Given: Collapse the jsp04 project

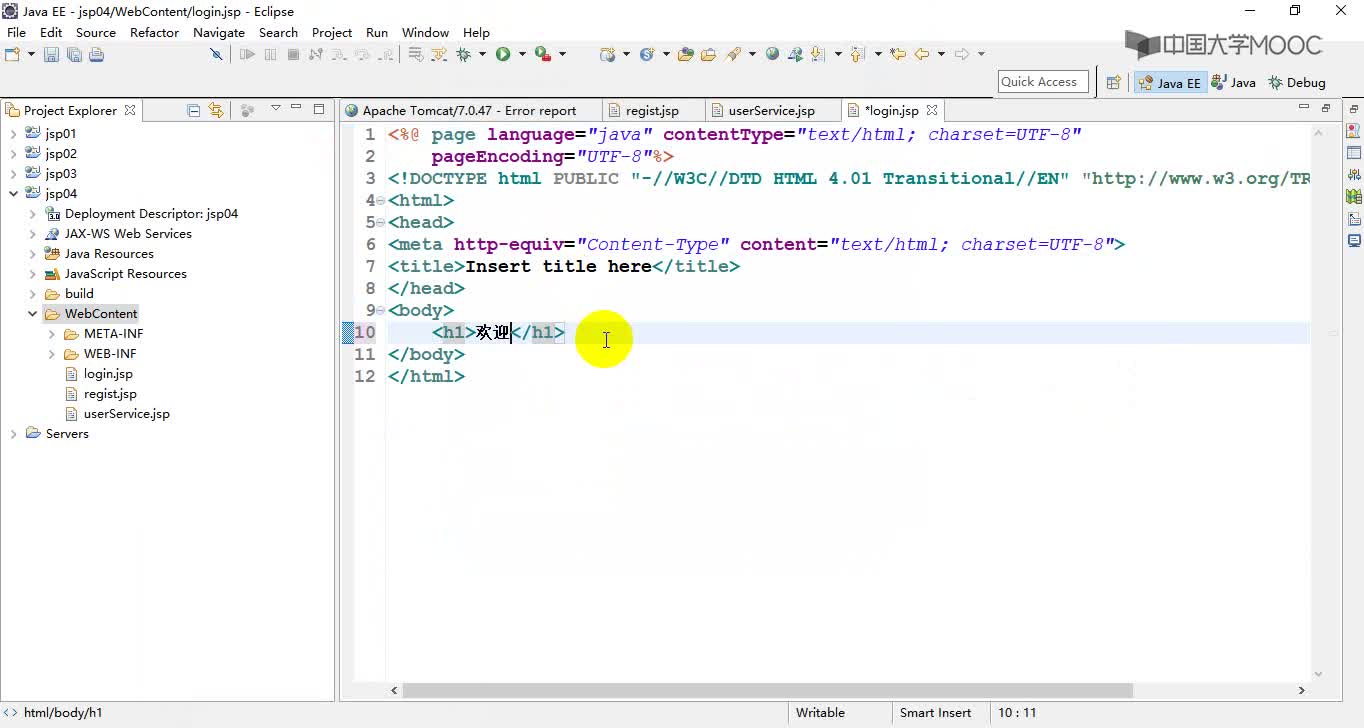Looking at the screenshot, I should point(13,193).
